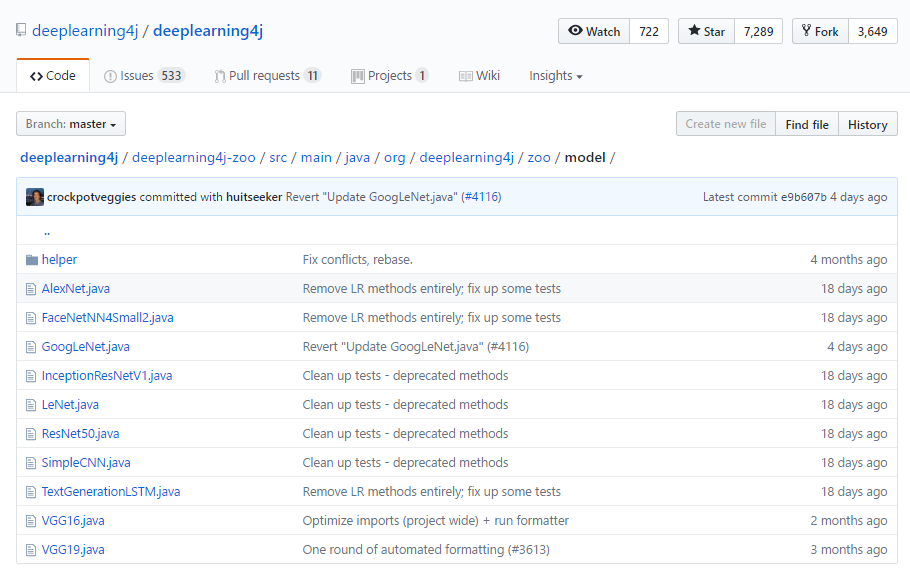Open 'One round of automated formatting' commit message

click(426, 550)
